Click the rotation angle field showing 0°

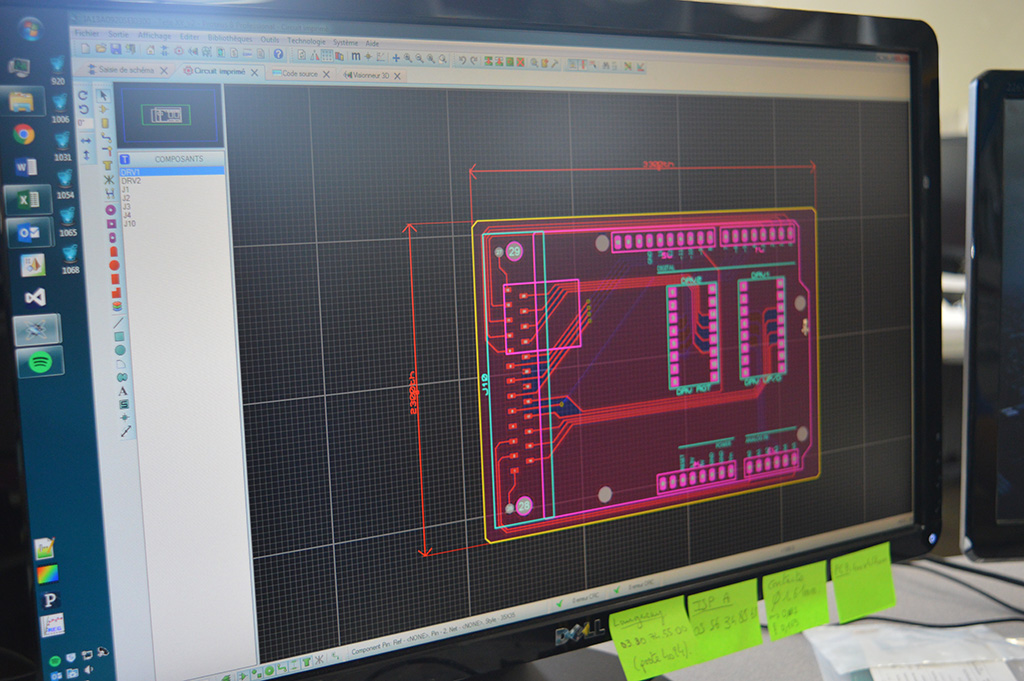[85, 123]
